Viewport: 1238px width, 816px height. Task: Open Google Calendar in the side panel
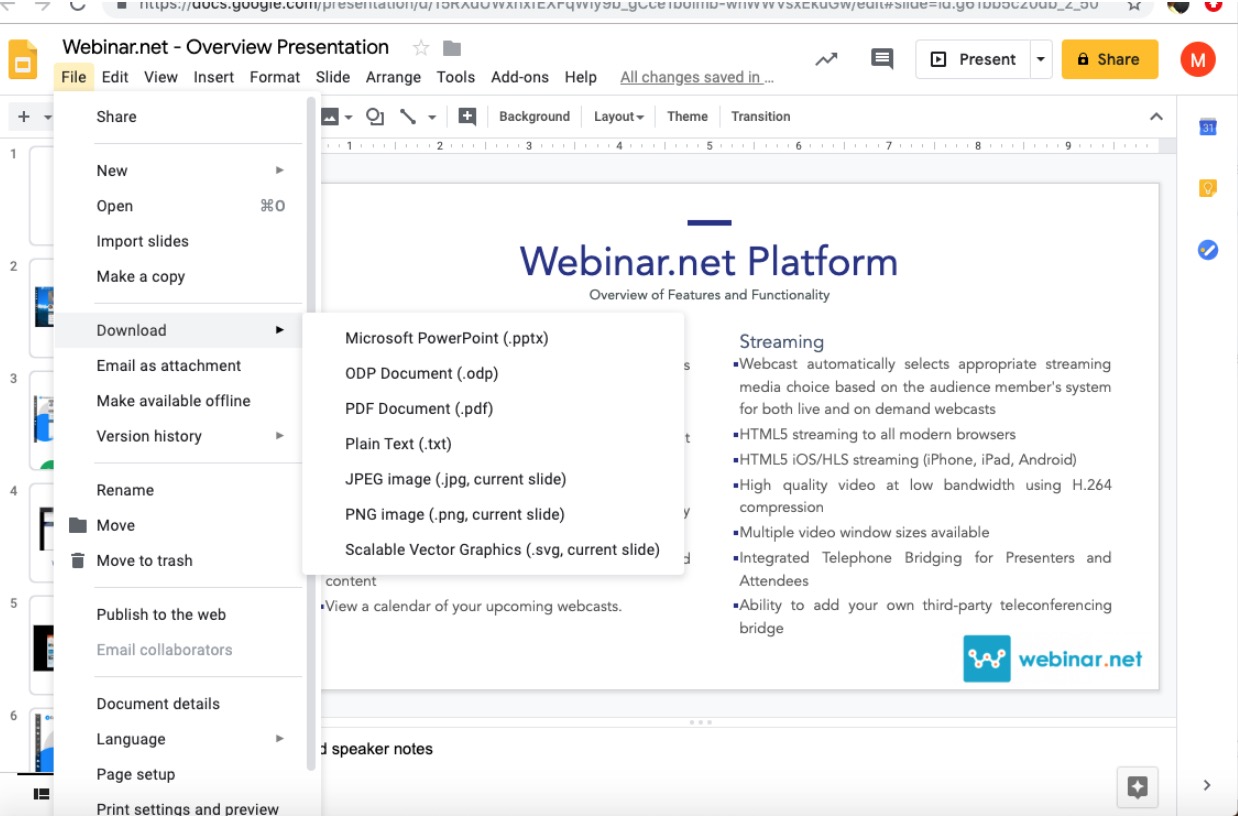[1207, 127]
